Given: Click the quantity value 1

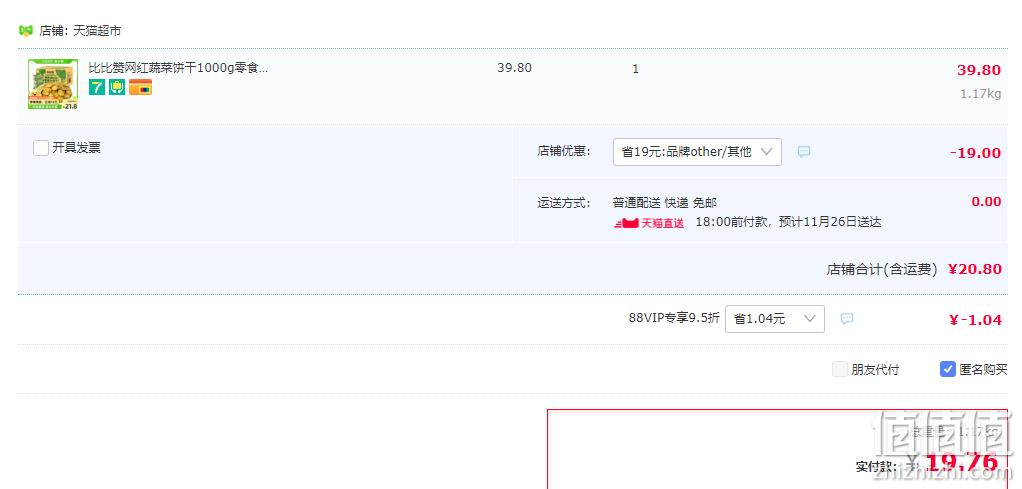Looking at the screenshot, I should (x=635, y=68).
